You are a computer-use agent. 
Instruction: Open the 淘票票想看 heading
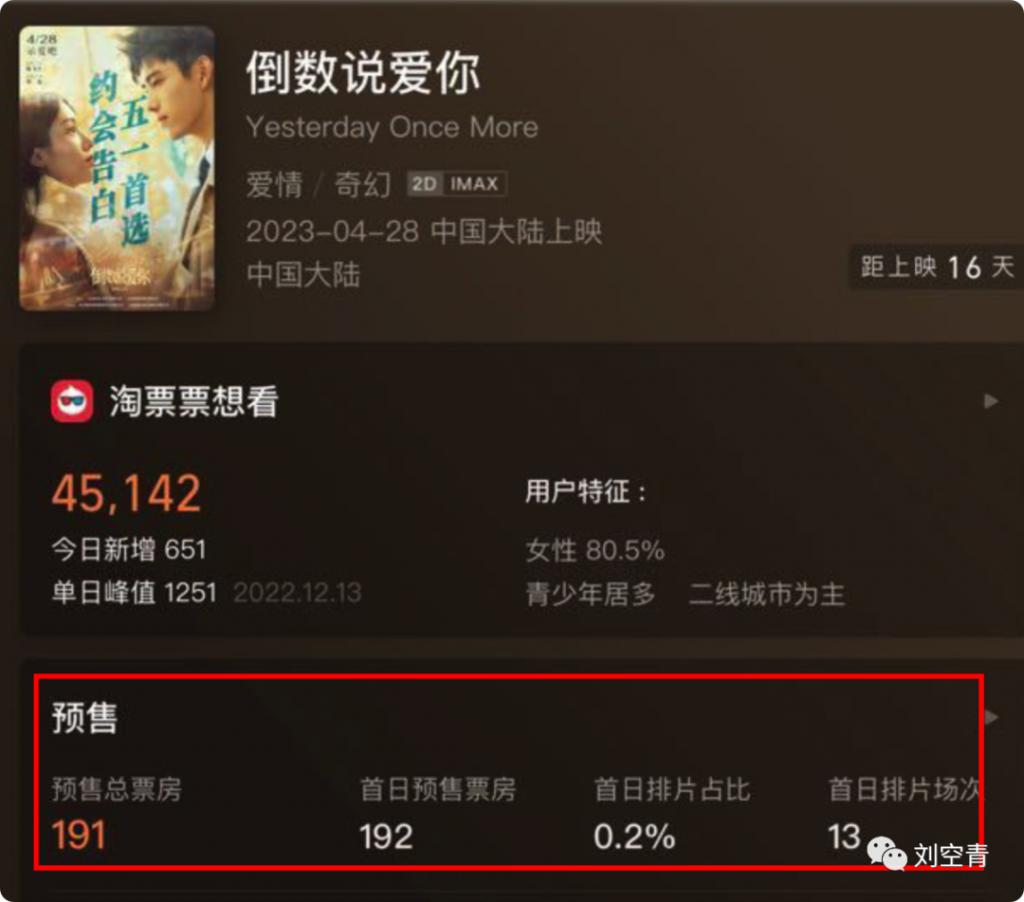click(194, 401)
